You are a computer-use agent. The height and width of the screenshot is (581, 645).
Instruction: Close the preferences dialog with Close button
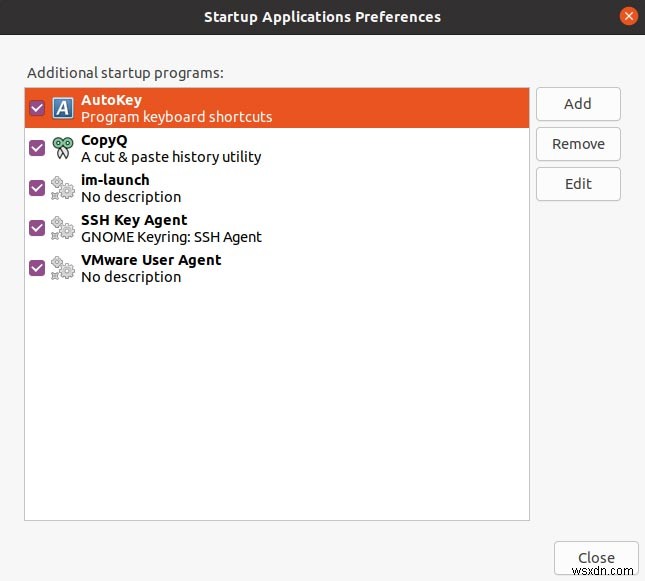[x=596, y=558]
